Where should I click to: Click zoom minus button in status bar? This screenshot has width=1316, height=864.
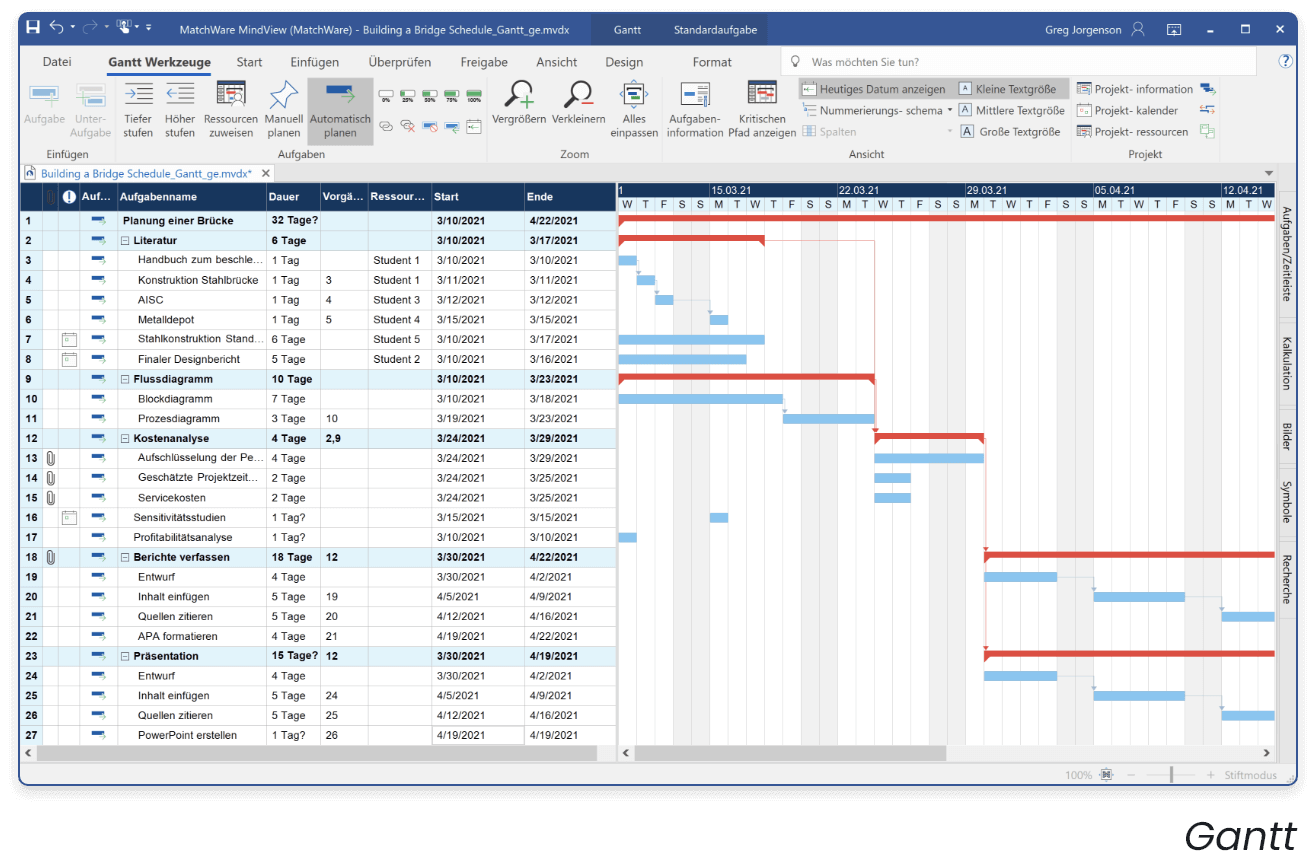point(1132,775)
